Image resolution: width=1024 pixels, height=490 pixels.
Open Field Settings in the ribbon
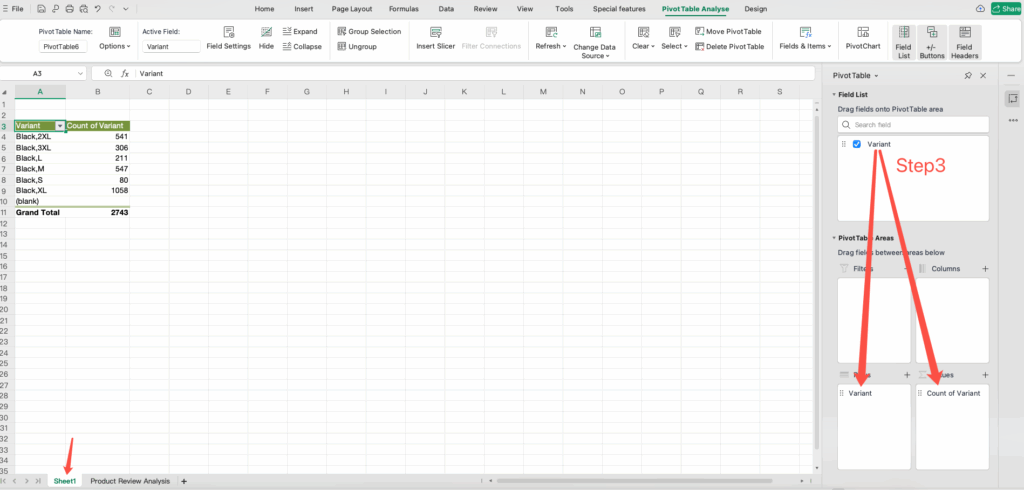coord(228,38)
